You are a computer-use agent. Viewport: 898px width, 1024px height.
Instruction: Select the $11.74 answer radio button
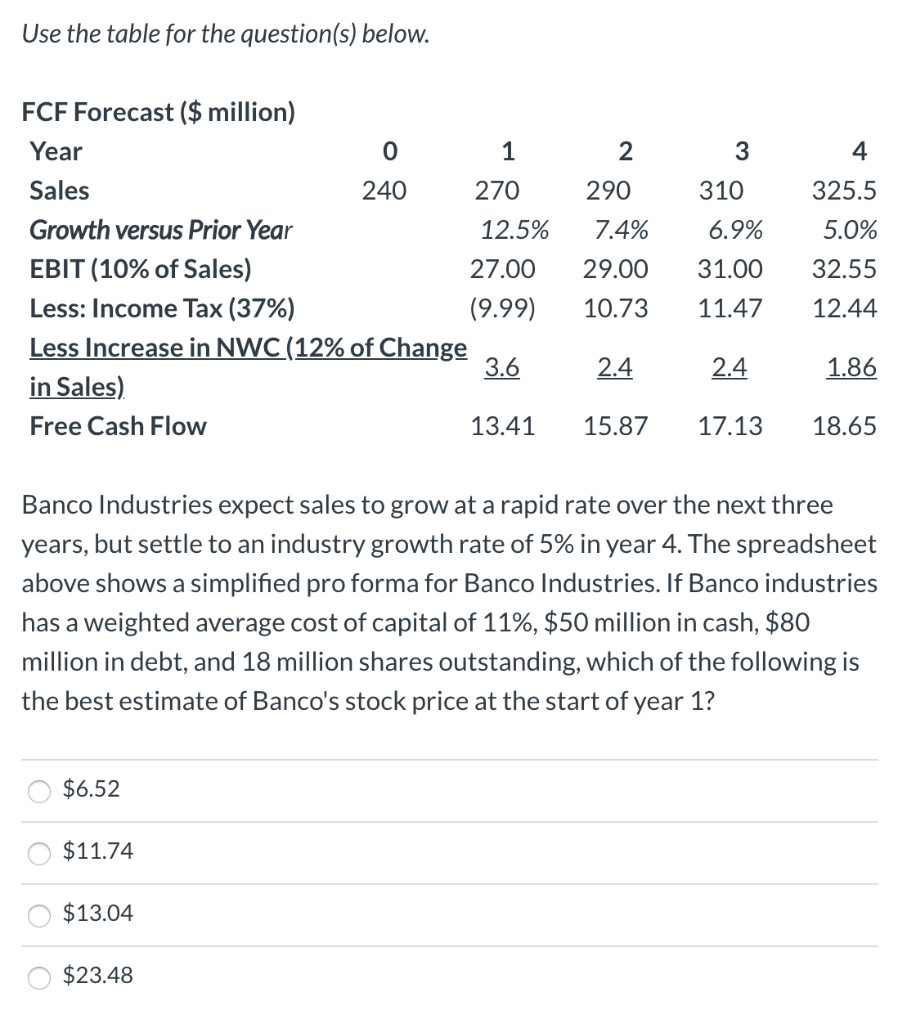point(38,852)
